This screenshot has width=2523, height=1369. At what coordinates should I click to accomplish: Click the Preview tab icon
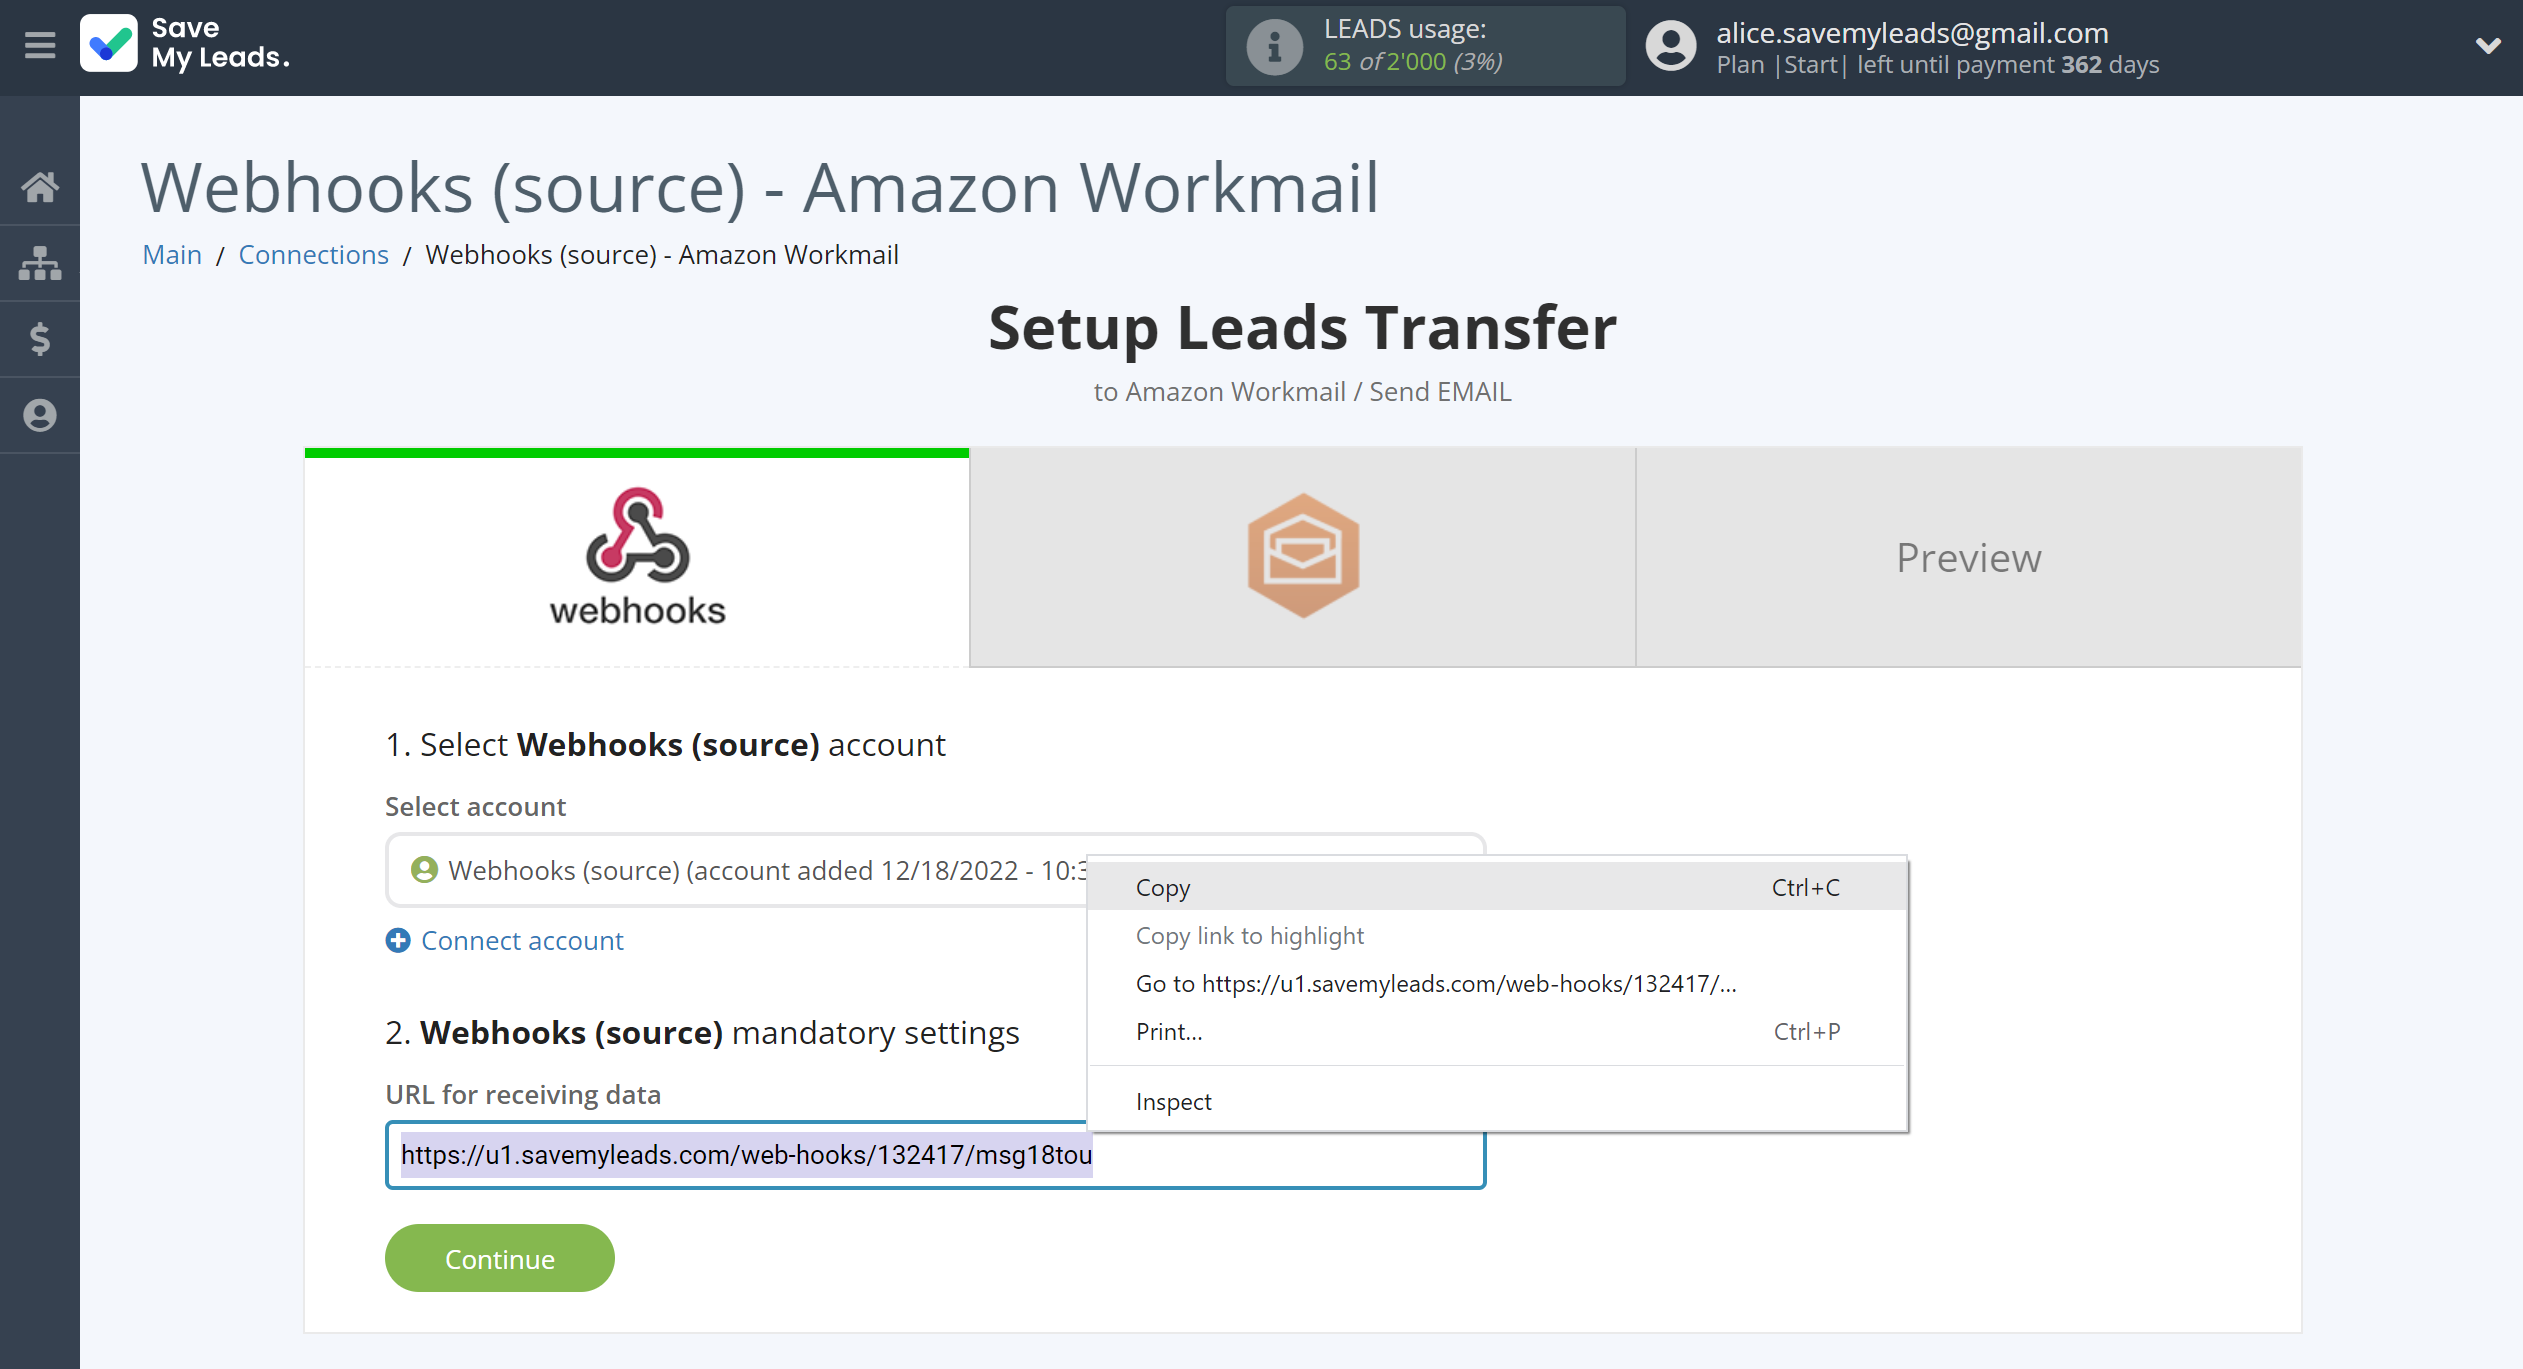(x=1967, y=555)
